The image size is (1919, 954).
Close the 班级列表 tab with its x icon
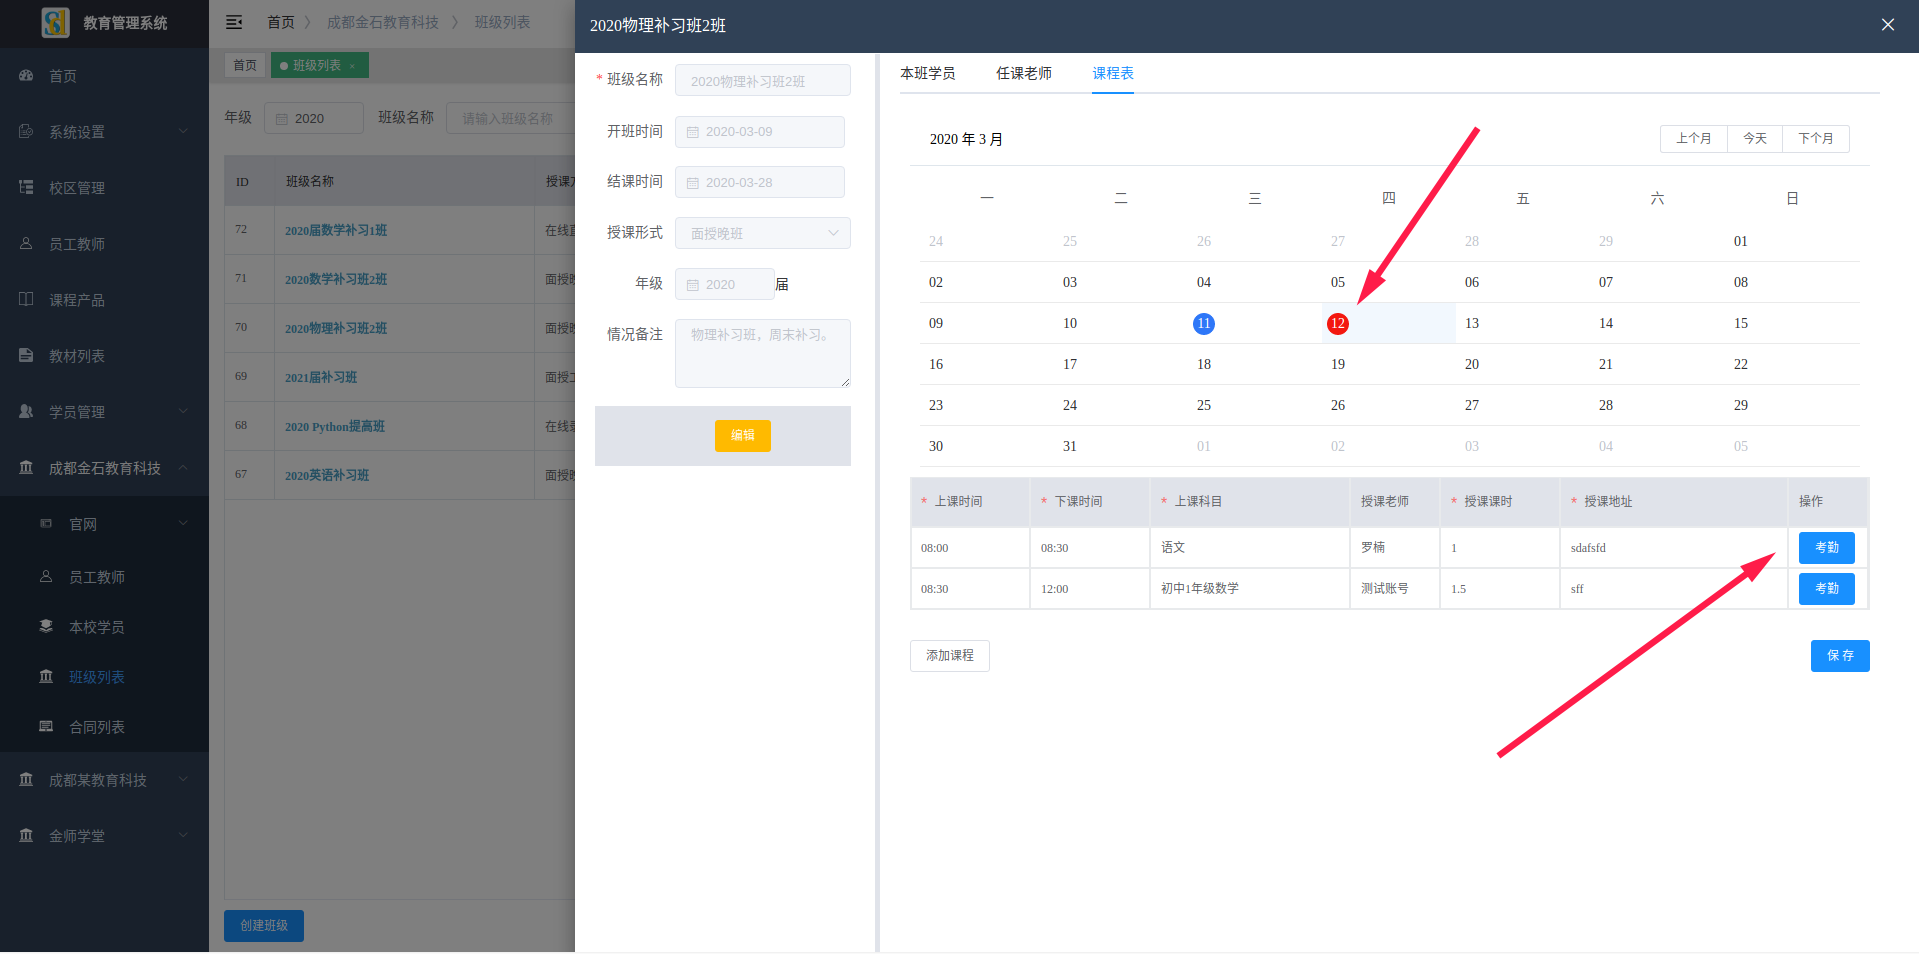[x=352, y=66]
